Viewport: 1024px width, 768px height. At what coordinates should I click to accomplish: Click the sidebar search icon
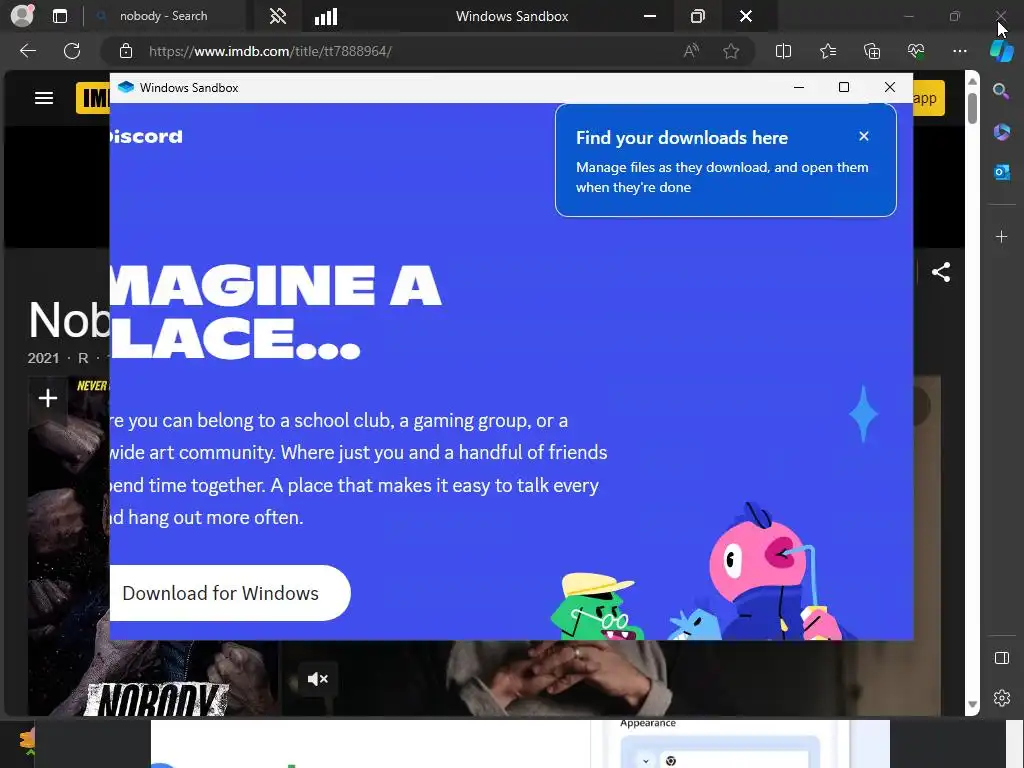click(1001, 91)
